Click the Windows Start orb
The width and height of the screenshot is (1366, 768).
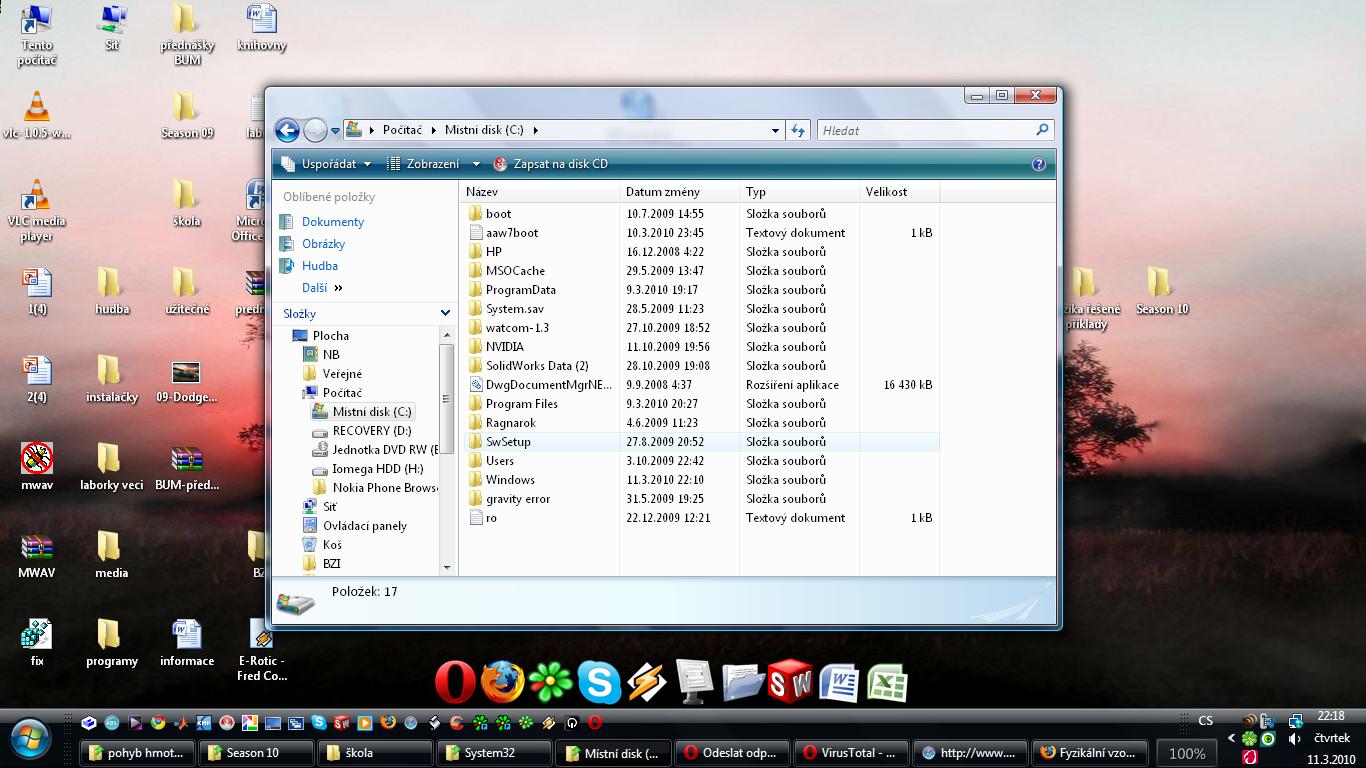pyautogui.click(x=31, y=738)
